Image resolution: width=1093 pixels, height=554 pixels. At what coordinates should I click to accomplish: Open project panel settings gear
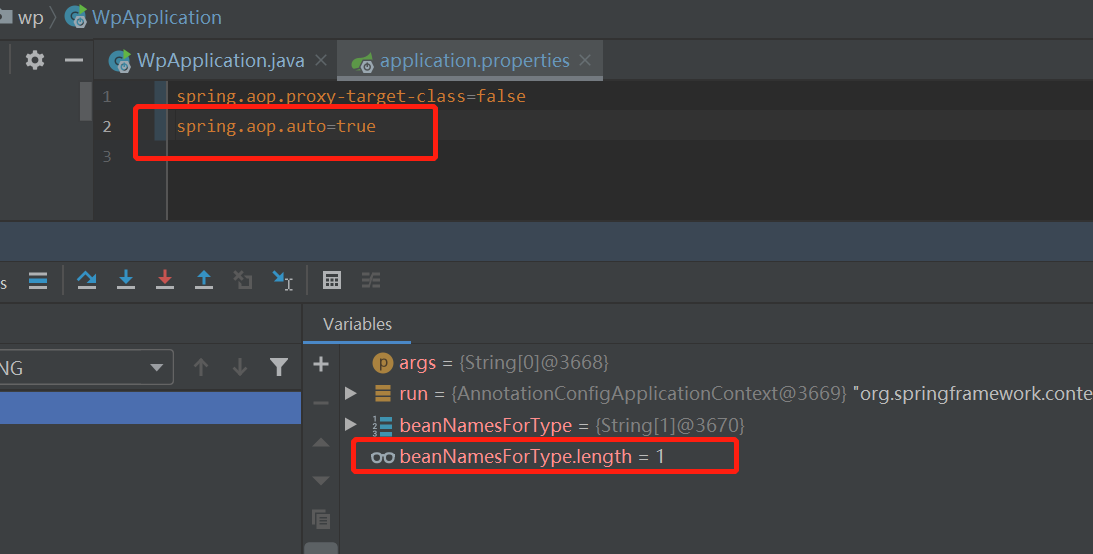35,60
